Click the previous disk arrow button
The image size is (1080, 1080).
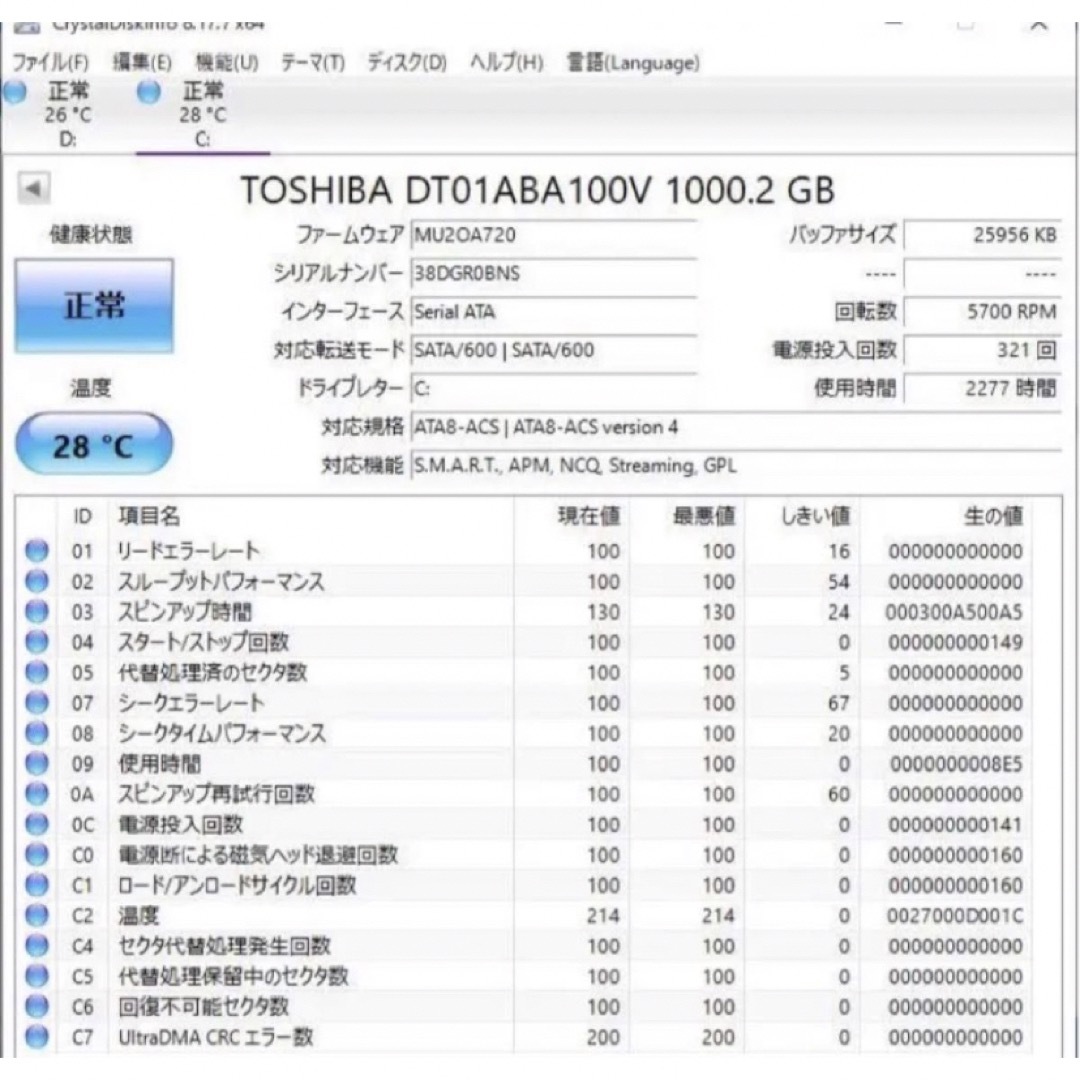[34, 188]
